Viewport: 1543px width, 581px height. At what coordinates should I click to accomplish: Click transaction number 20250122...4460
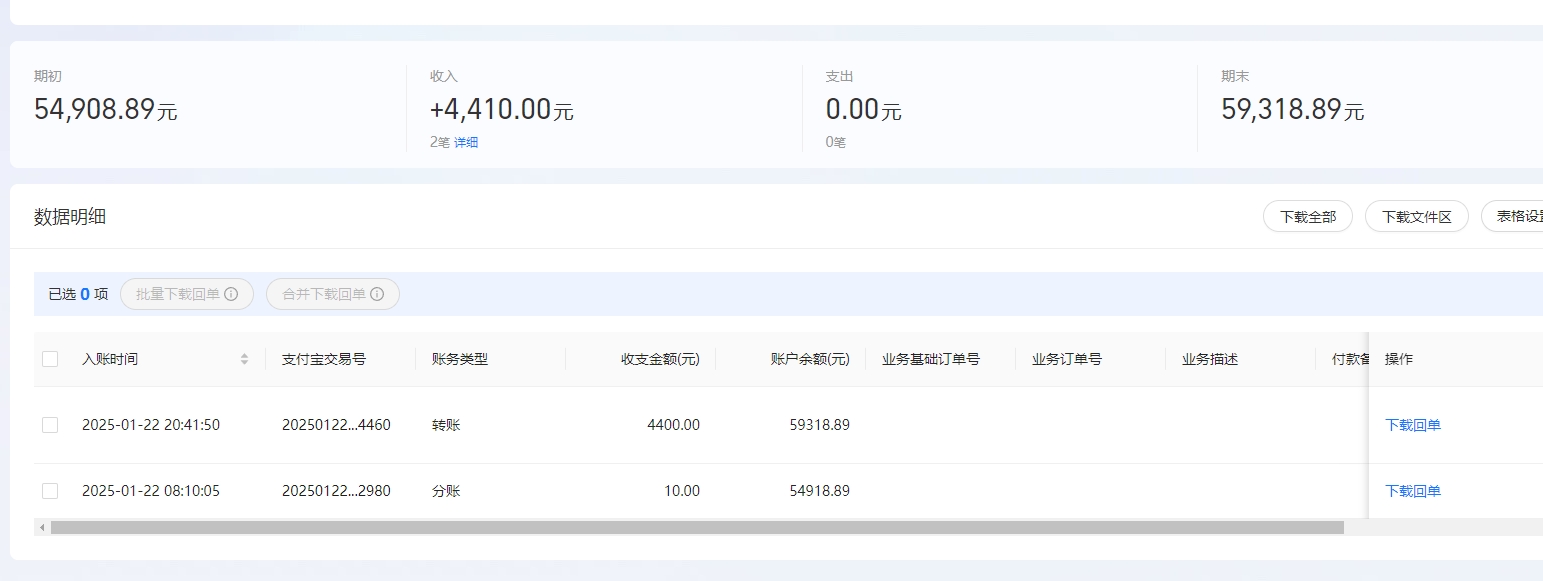click(336, 425)
